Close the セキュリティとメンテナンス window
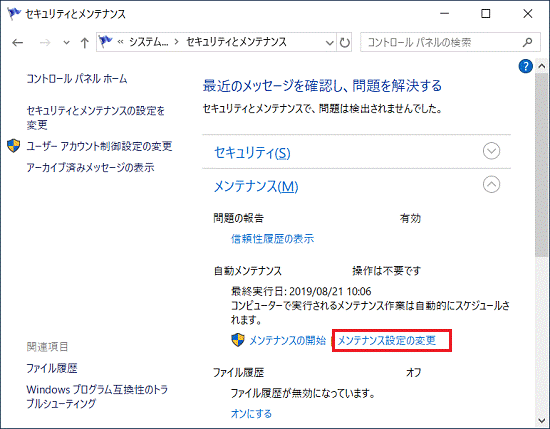Screen dimensions: 550x429 pos(528,14)
